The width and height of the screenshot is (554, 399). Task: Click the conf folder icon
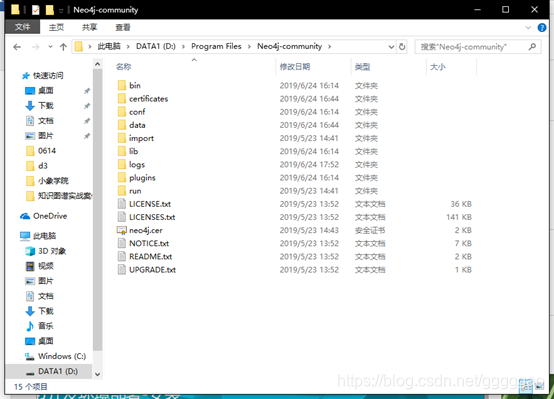pyautogui.click(x=122, y=112)
